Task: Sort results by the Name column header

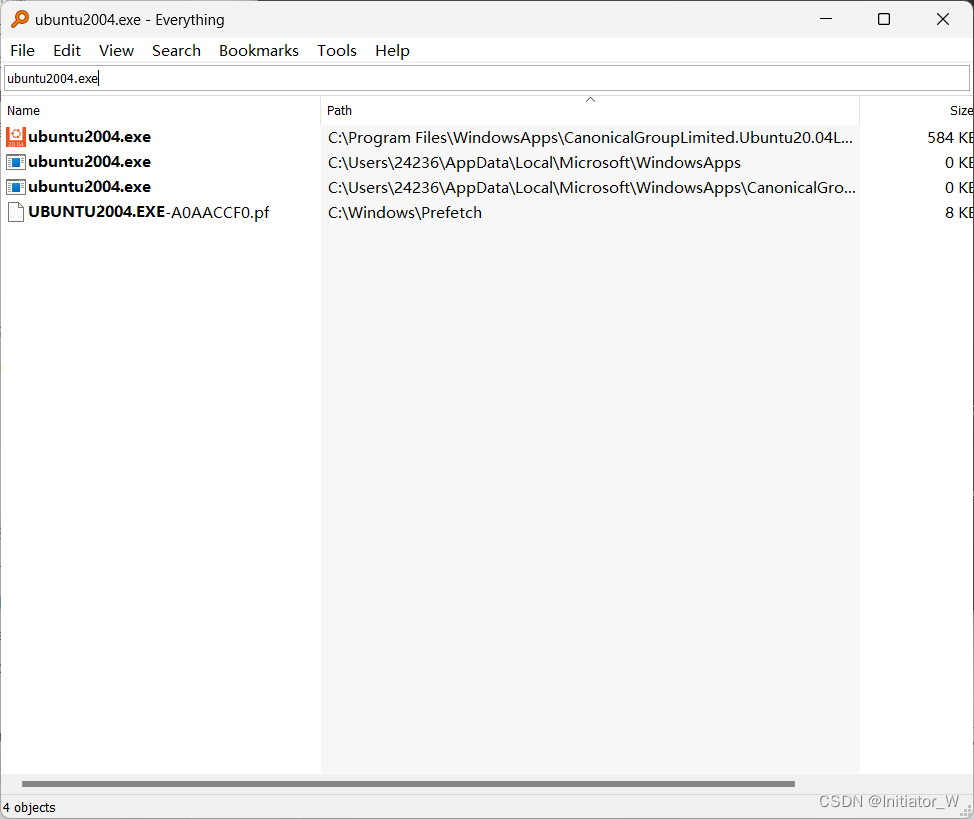Action: (160, 111)
